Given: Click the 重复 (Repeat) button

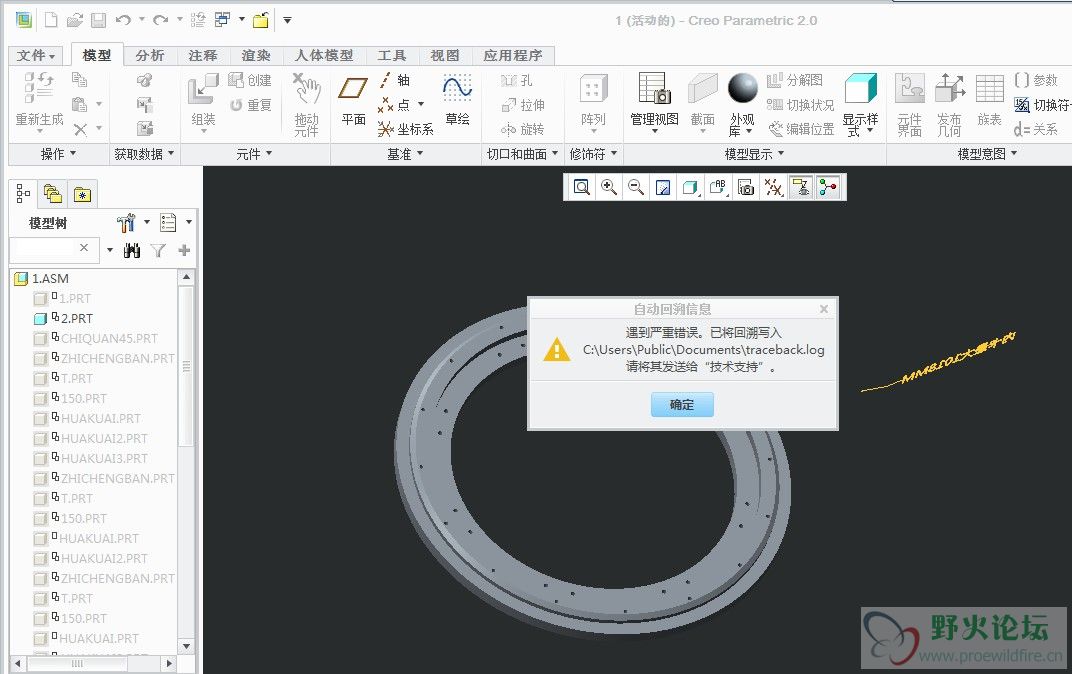Looking at the screenshot, I should pos(250,105).
